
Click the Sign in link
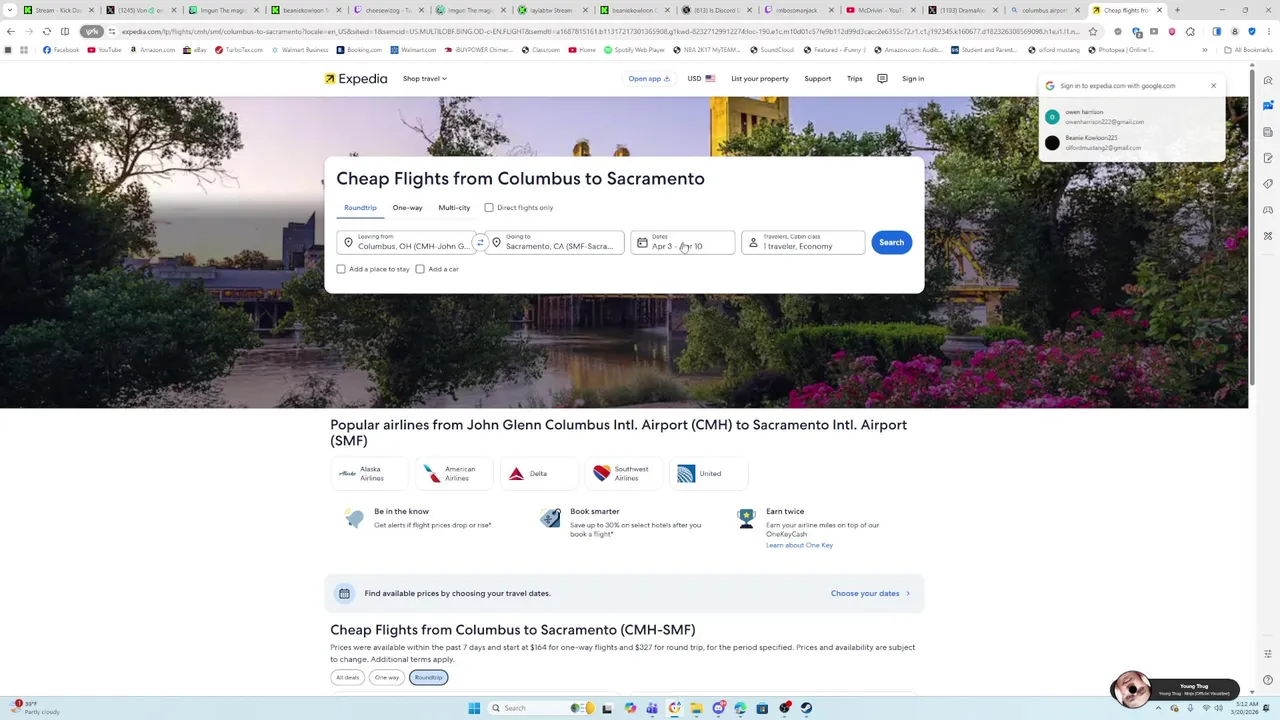(x=913, y=79)
